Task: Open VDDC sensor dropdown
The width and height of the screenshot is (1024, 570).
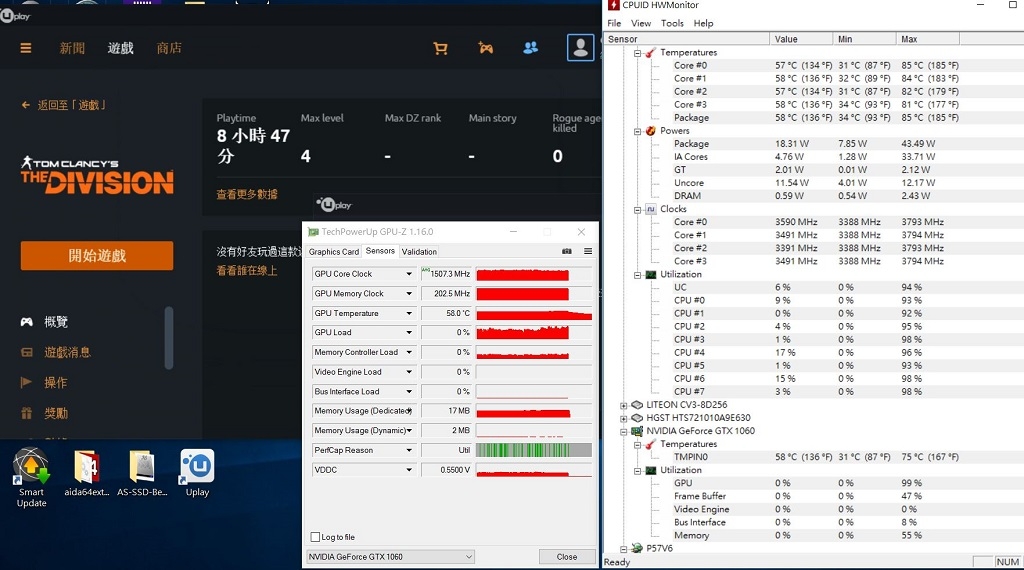Action: (x=409, y=469)
